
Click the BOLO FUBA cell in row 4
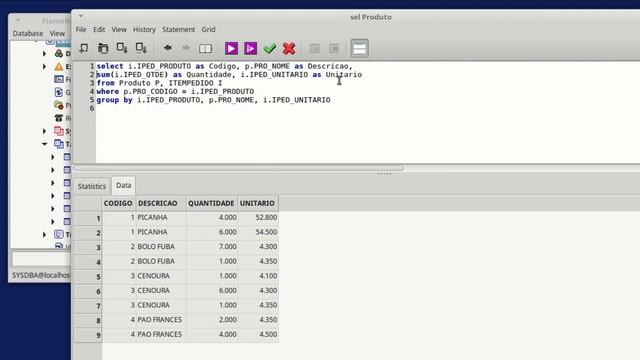point(161,261)
